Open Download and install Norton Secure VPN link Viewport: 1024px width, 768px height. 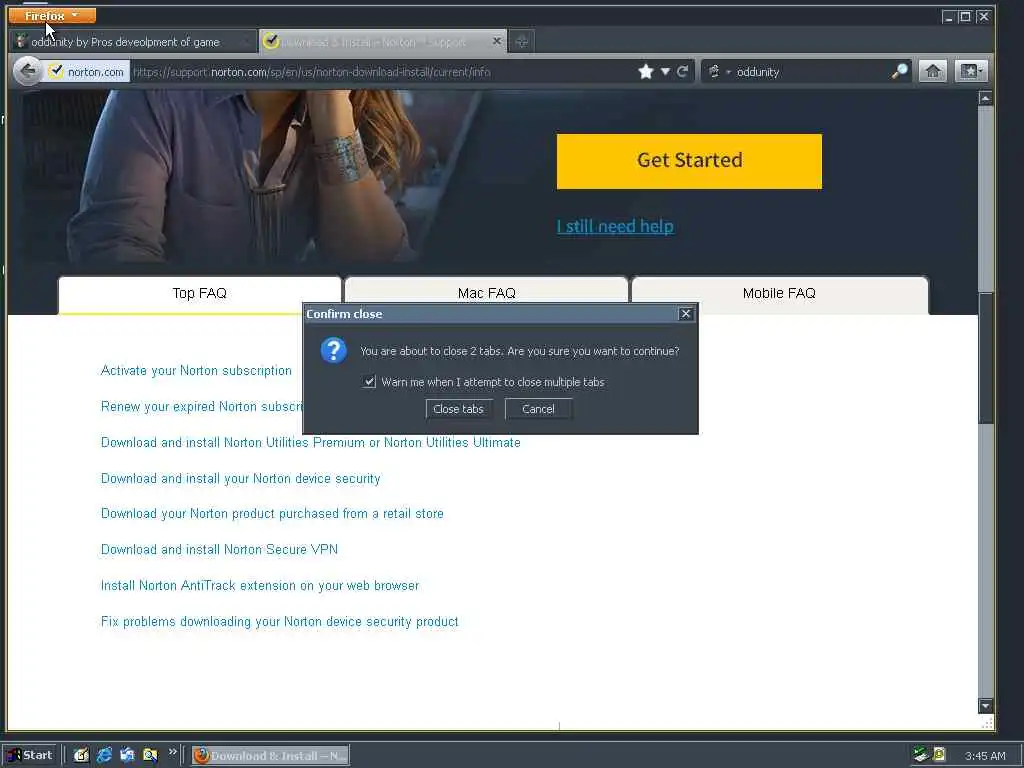tap(219, 550)
